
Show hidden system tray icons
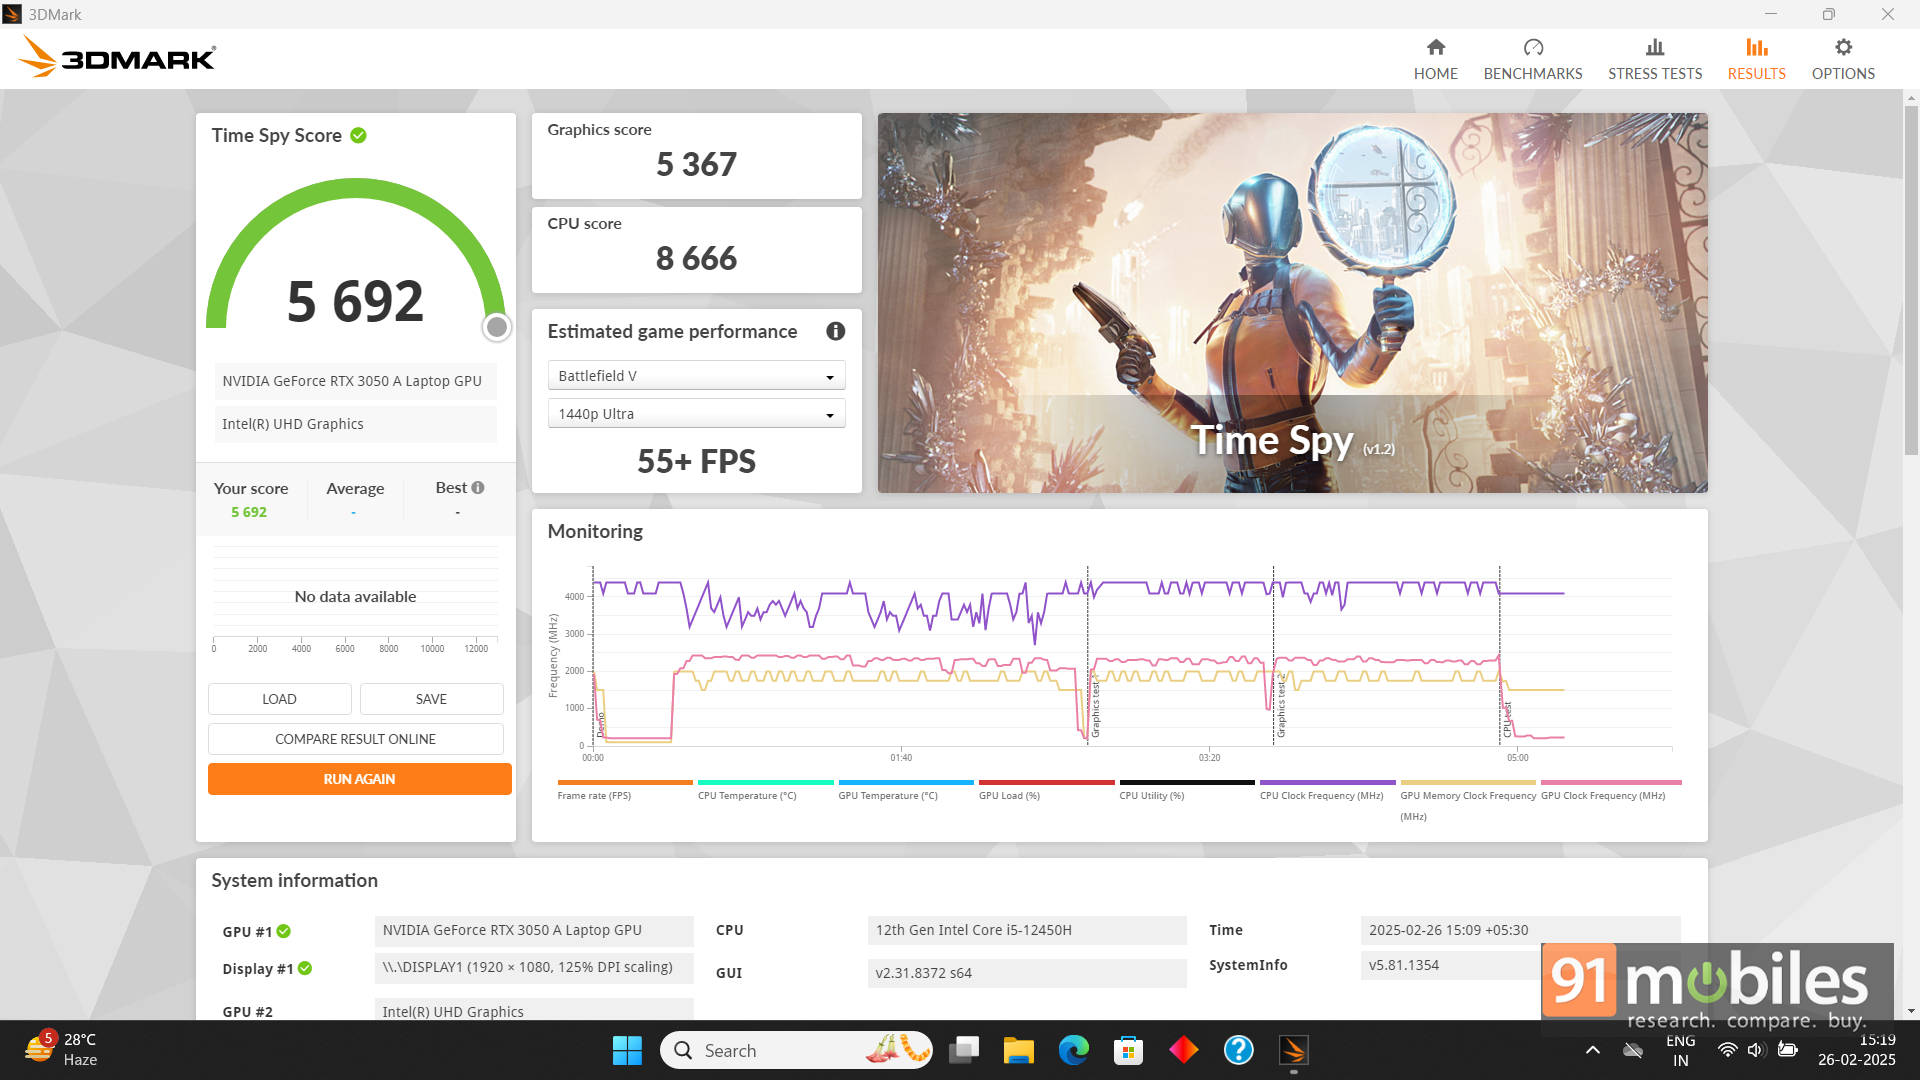[x=1593, y=1050]
